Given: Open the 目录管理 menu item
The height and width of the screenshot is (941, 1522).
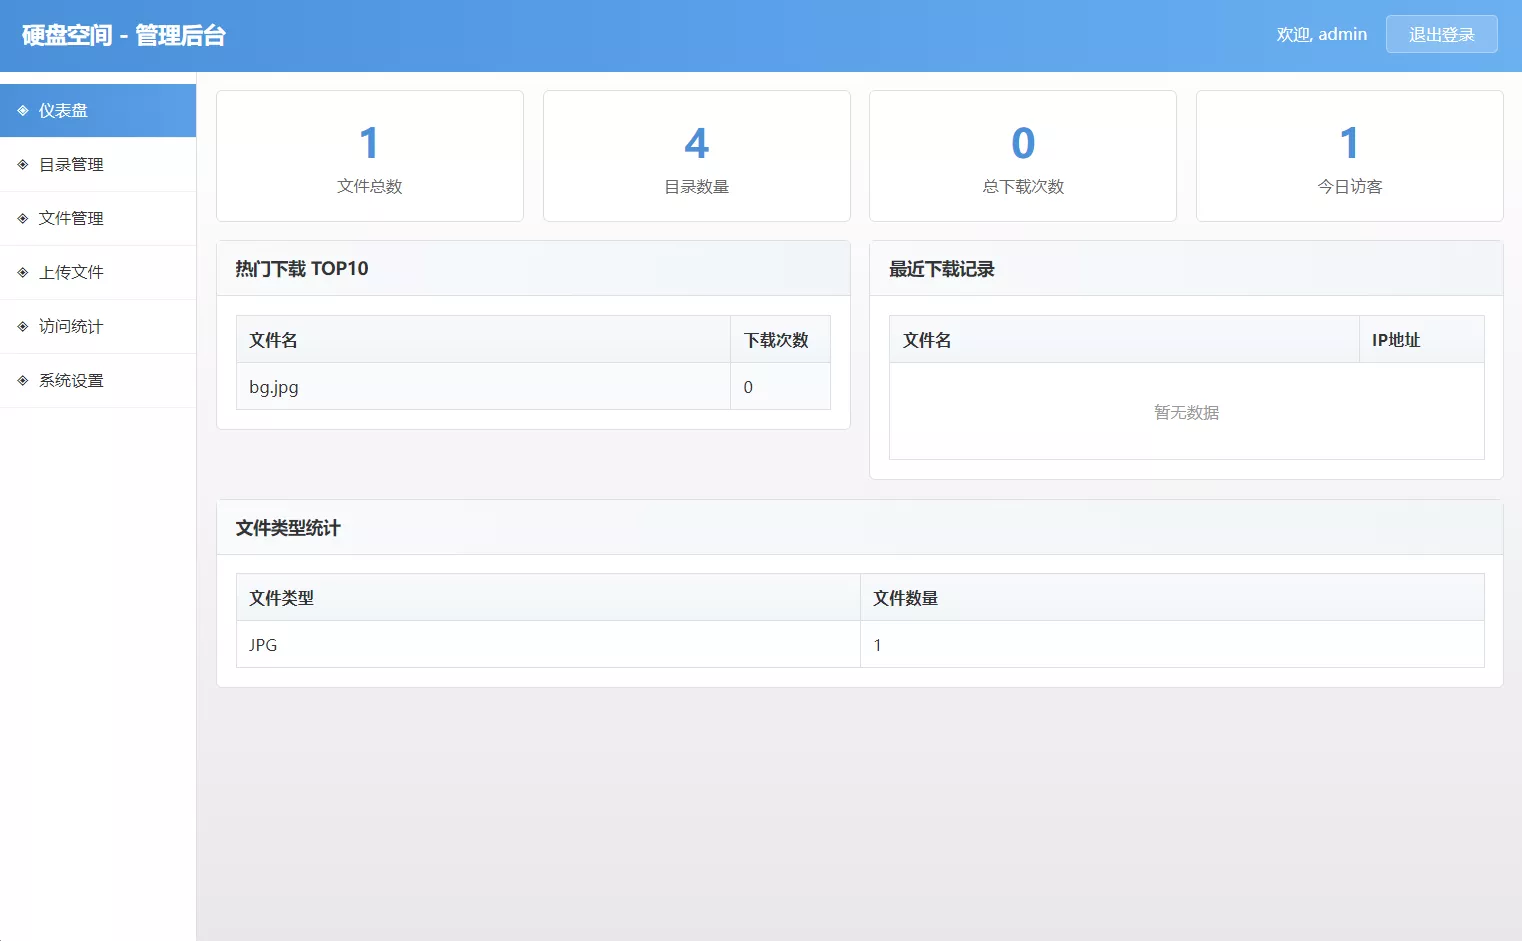Looking at the screenshot, I should coord(70,164).
